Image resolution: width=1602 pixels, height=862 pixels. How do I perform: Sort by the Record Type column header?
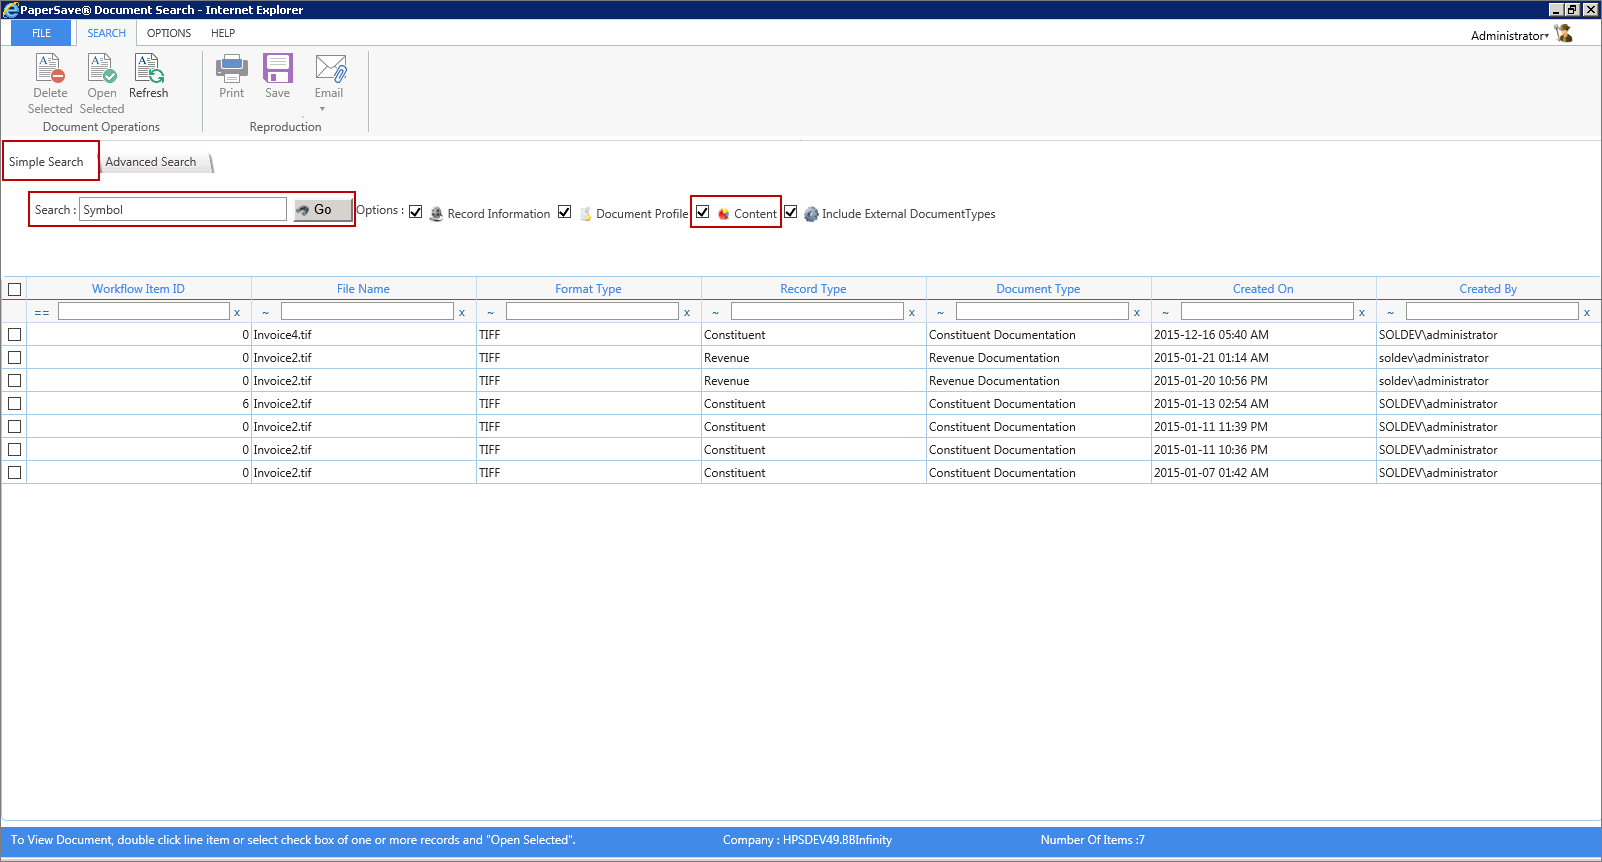(x=813, y=289)
